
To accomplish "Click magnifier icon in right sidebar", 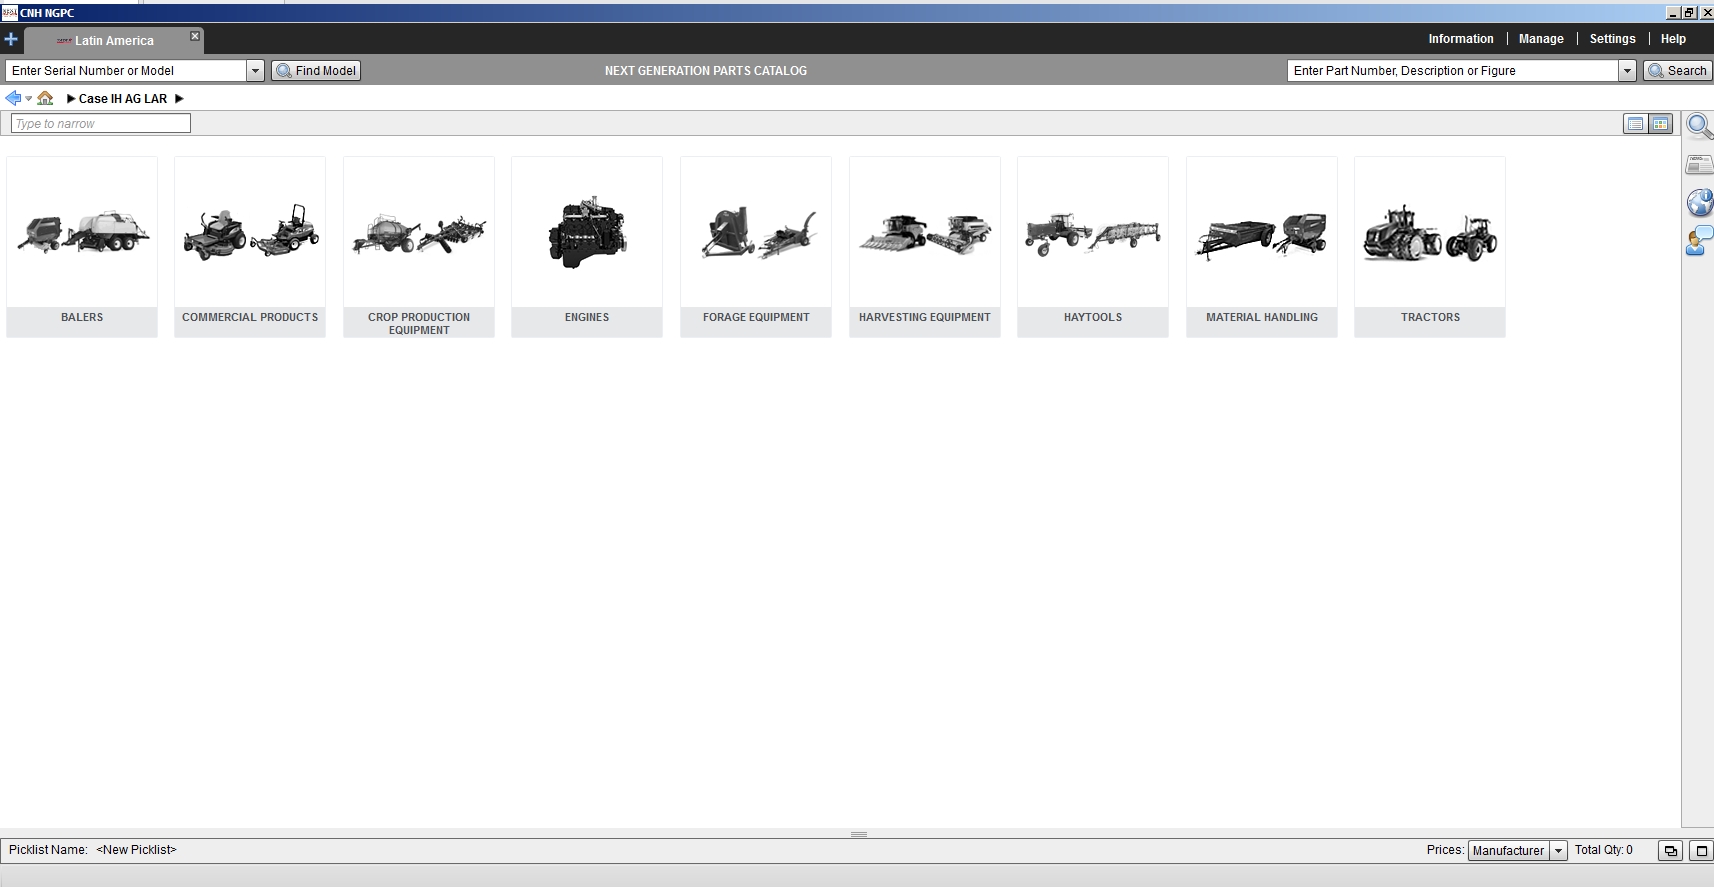I will coord(1699,126).
